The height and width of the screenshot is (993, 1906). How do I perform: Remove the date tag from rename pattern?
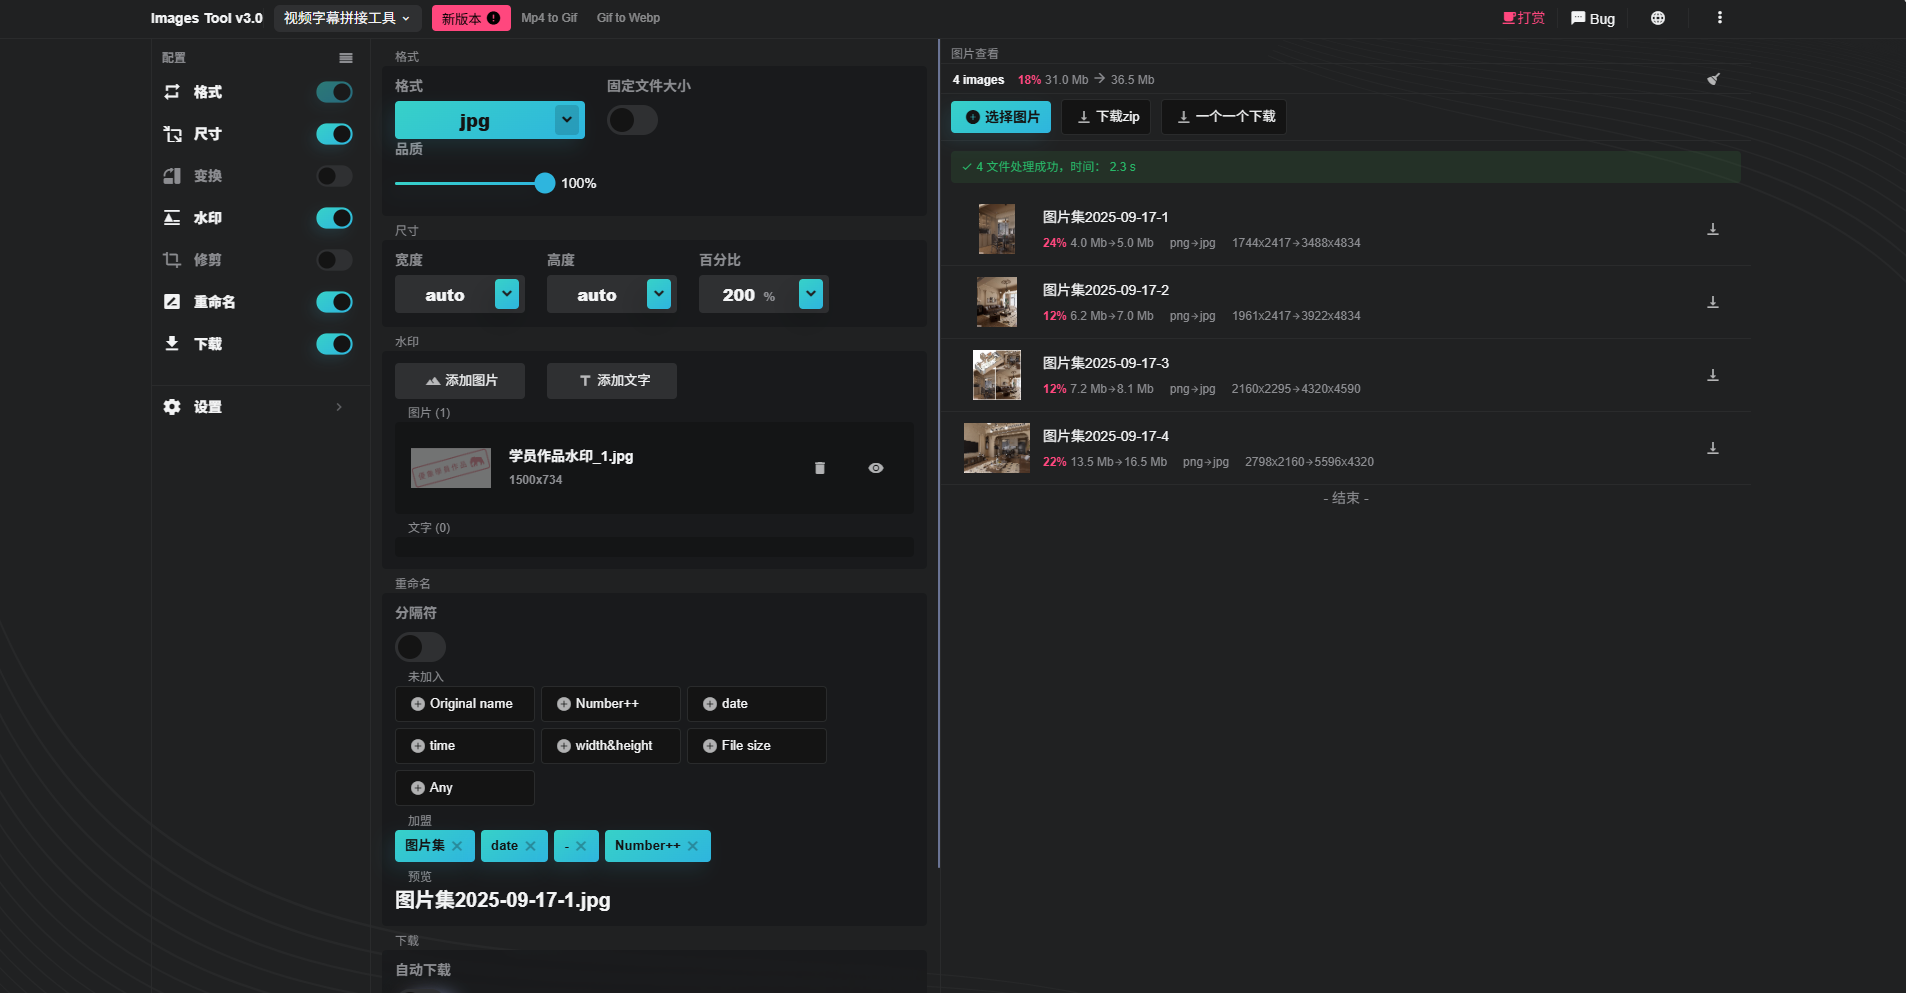530,846
